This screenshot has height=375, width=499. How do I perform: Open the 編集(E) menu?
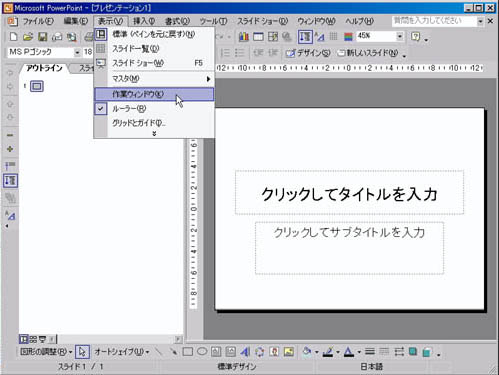76,21
